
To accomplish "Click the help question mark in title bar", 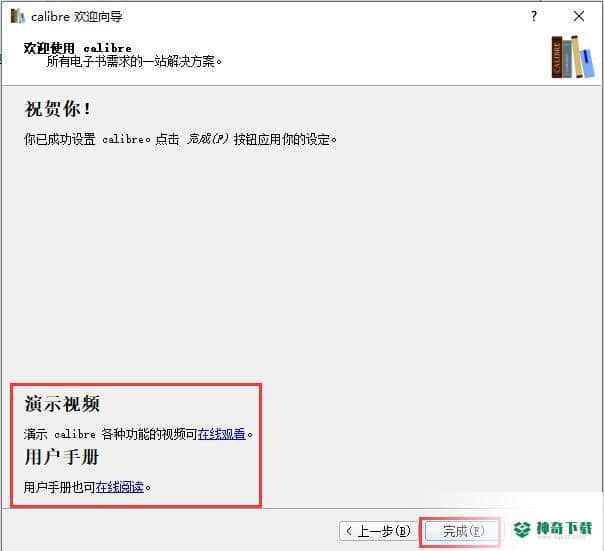I will click(534, 16).
